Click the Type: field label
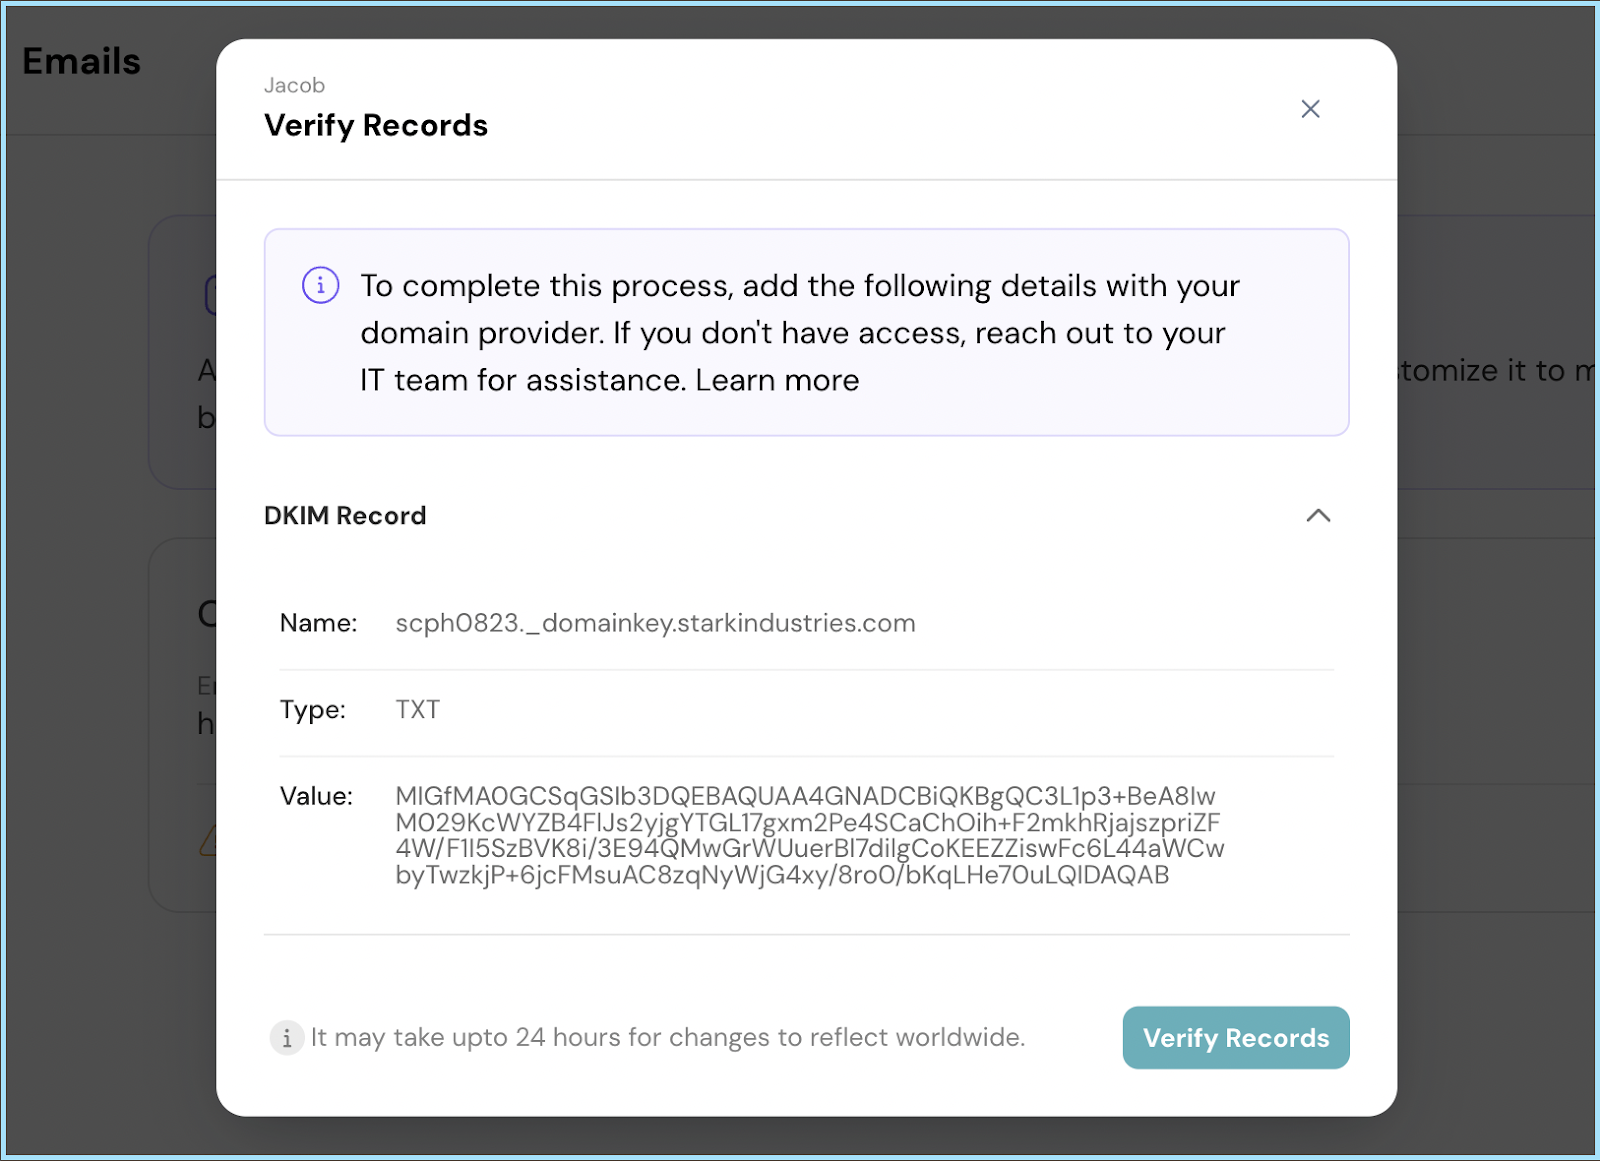This screenshot has width=1600, height=1161. [x=313, y=710]
